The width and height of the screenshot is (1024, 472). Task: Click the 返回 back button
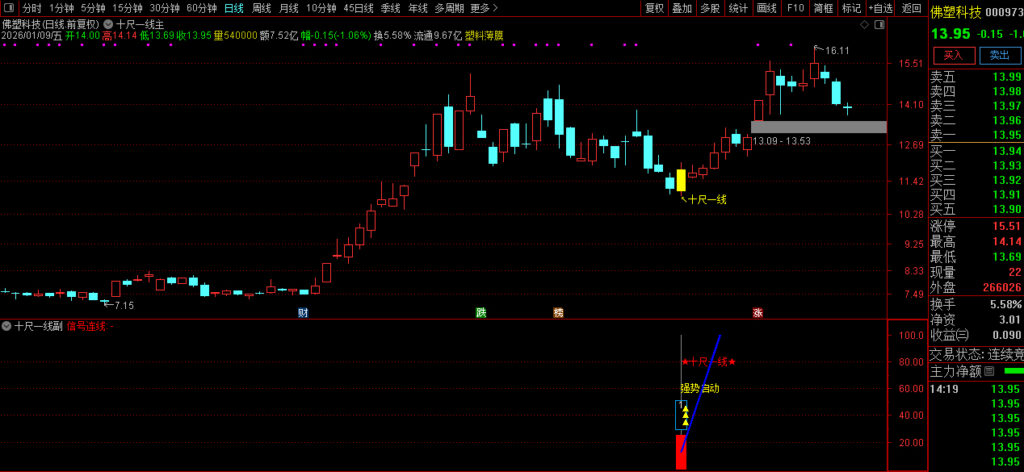pyautogui.click(x=911, y=8)
